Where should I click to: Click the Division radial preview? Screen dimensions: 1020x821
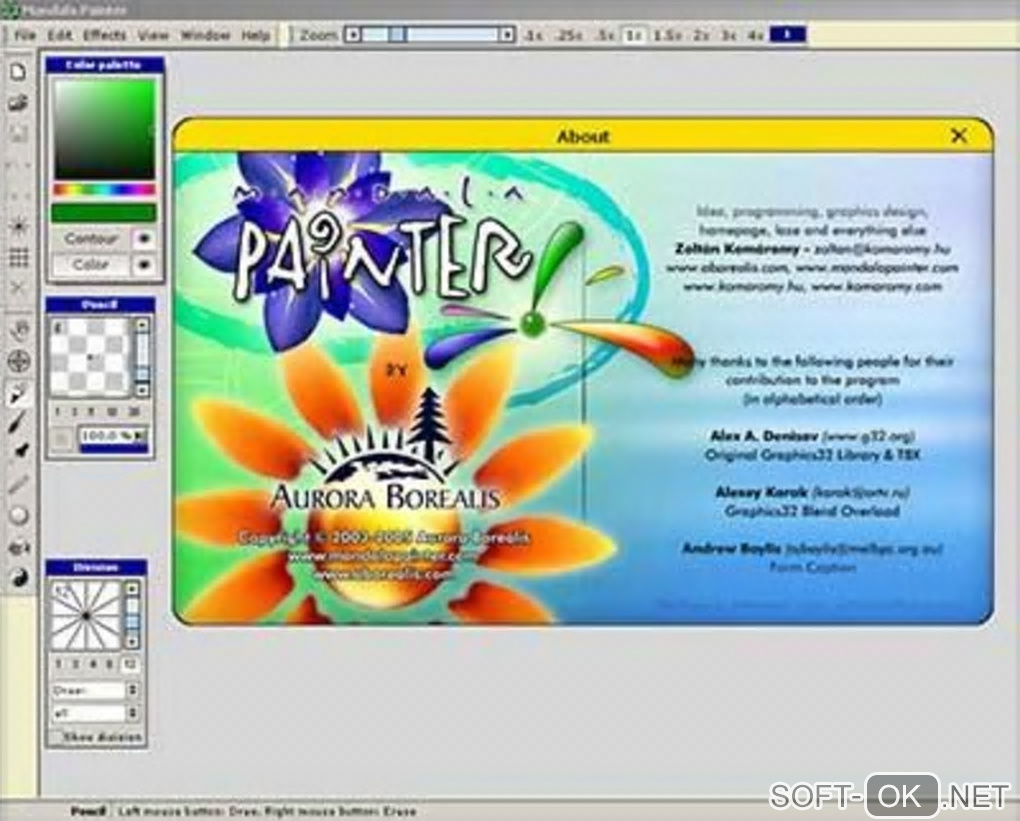(x=86, y=615)
